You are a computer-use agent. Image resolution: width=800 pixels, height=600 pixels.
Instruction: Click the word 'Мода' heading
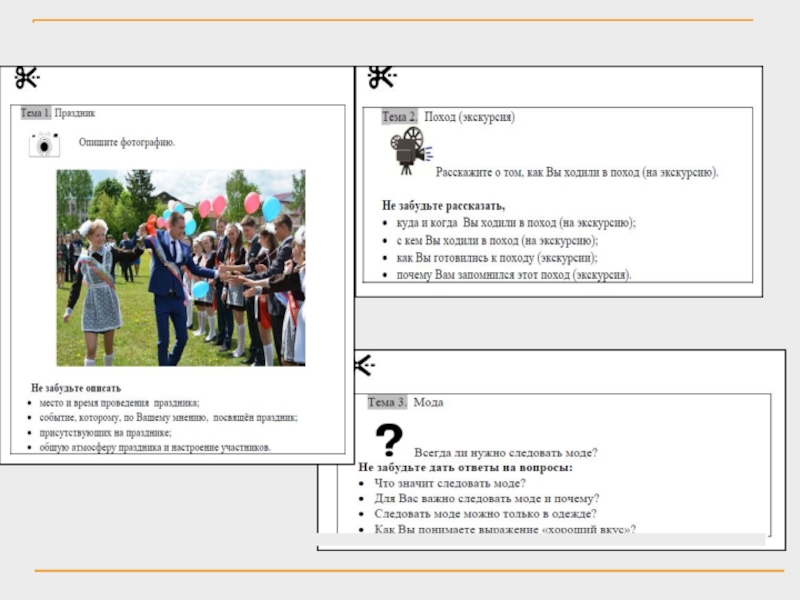[428, 403]
